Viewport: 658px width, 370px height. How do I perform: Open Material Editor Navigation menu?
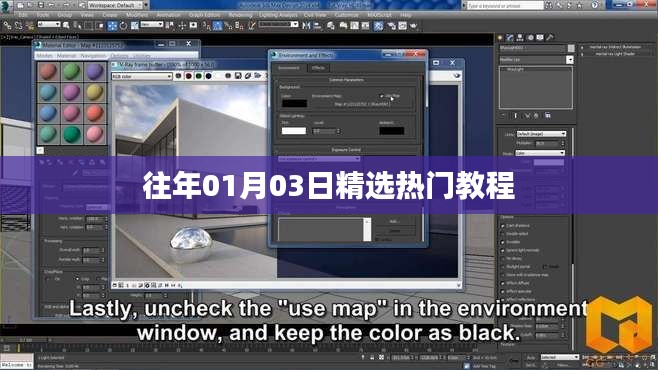coord(94,55)
